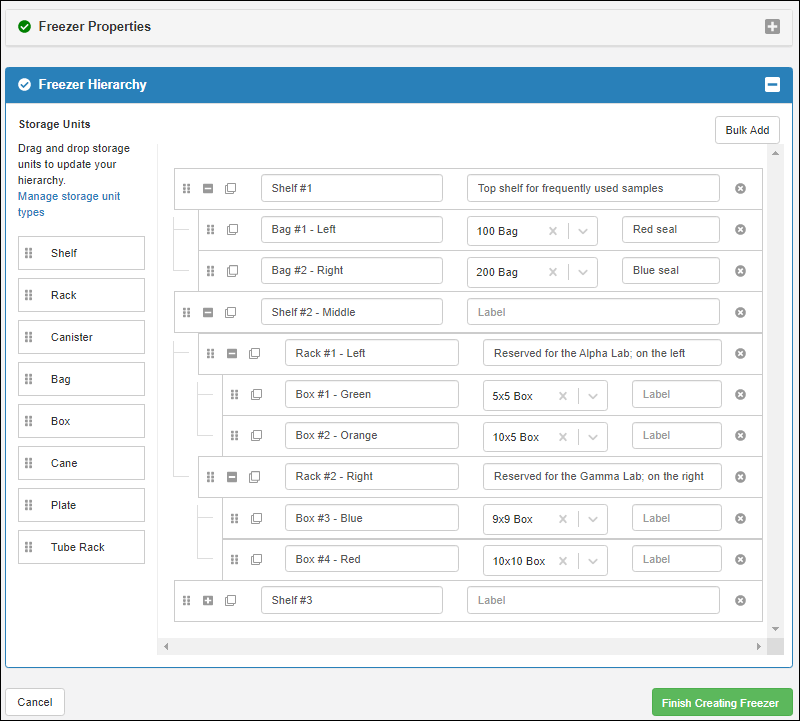
Task: Collapse the Rack #2 - Right node
Action: pyautogui.click(x=232, y=477)
